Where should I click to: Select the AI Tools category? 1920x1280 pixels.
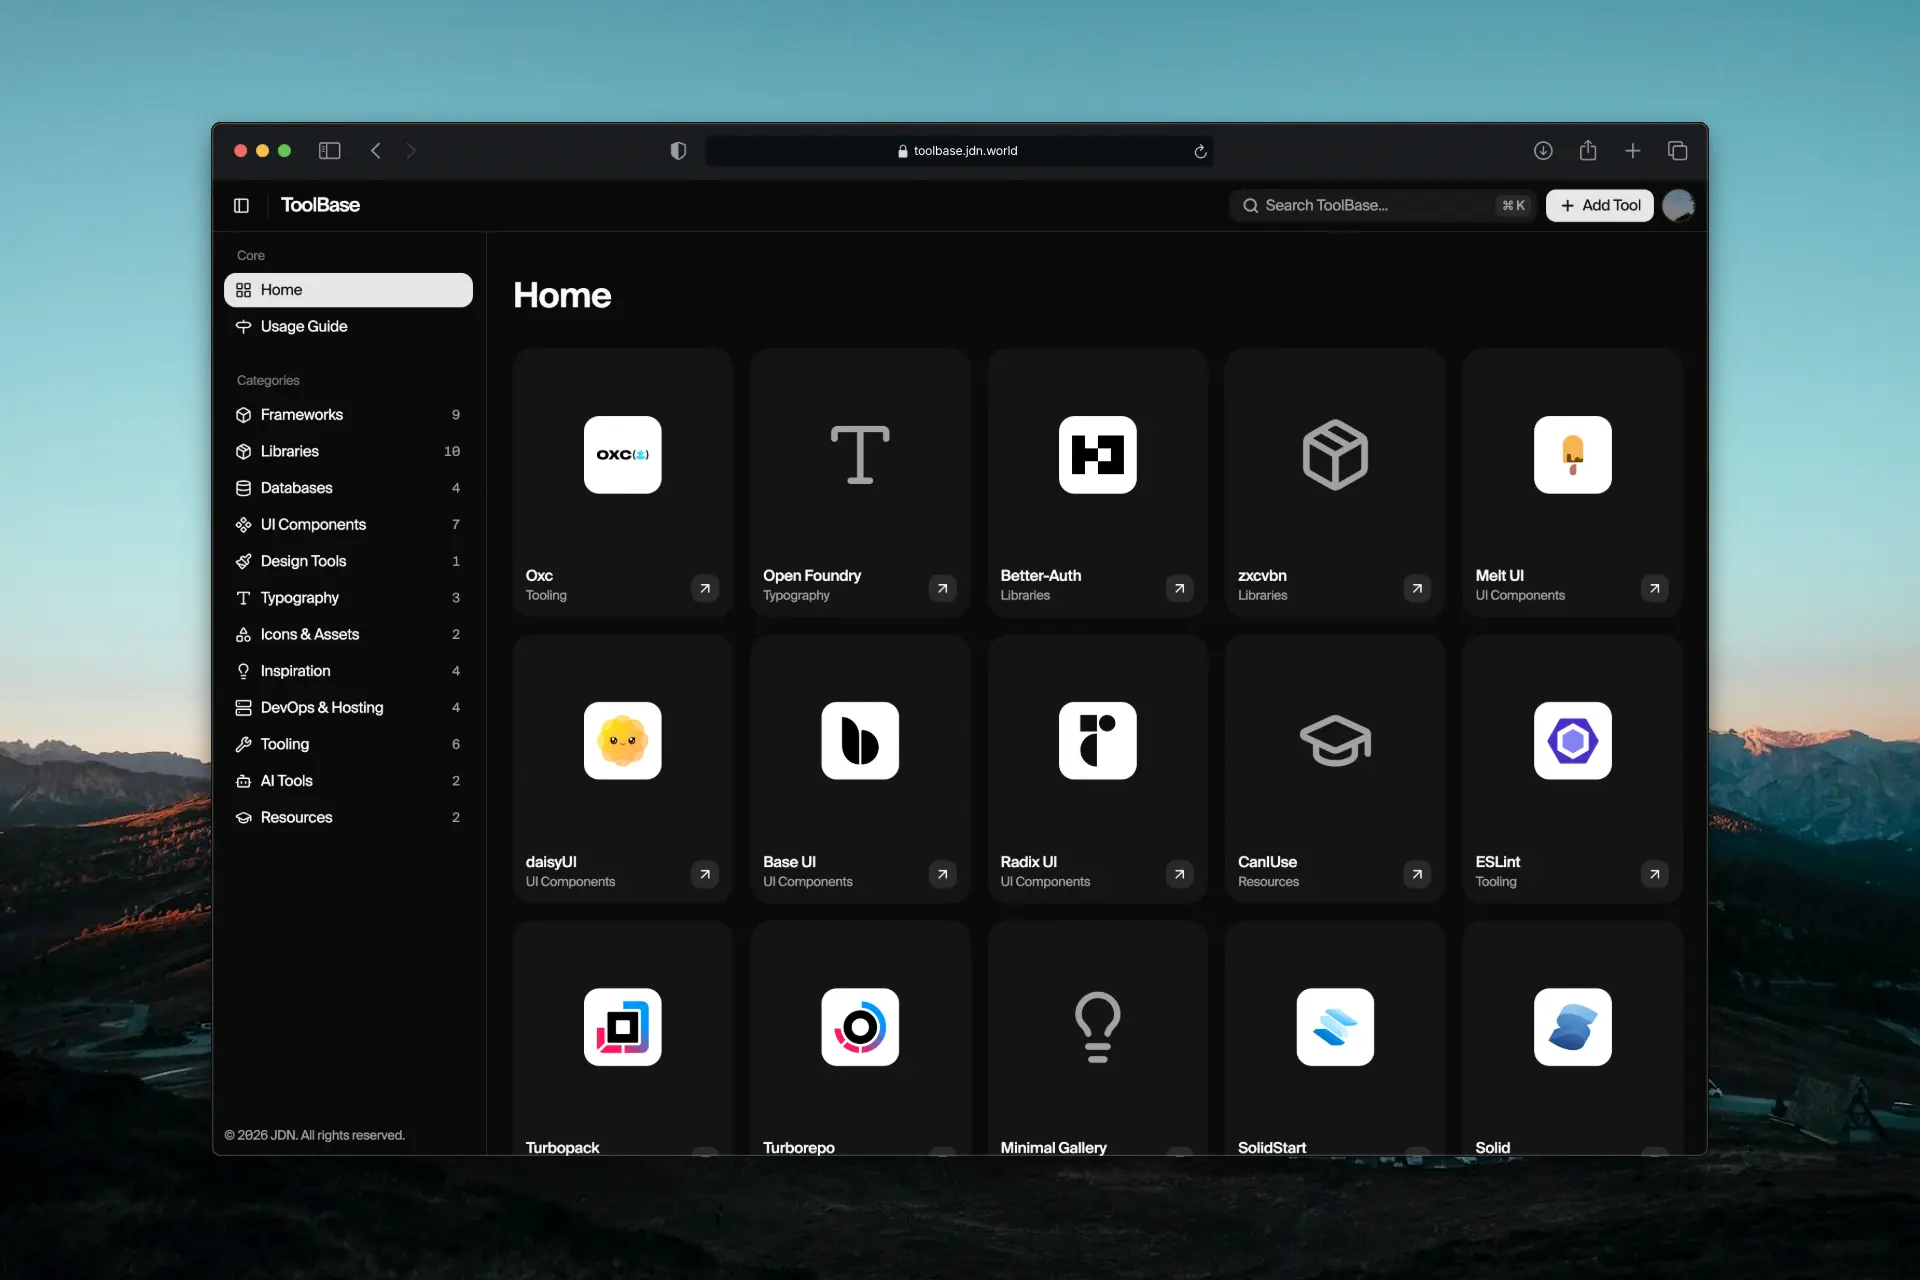(x=348, y=781)
